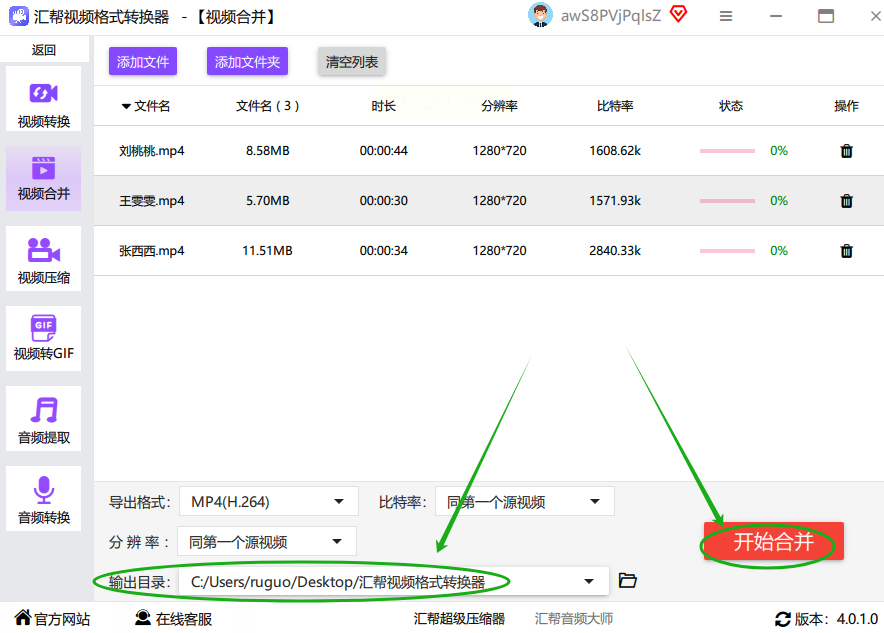Image resolution: width=884 pixels, height=633 pixels.
Task: Click the 添加文件夹 button
Action: tap(247, 61)
